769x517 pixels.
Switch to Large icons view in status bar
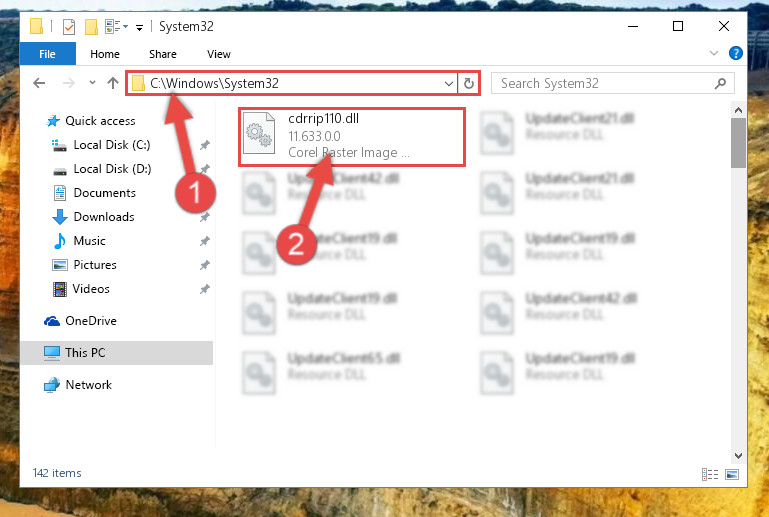click(x=732, y=474)
